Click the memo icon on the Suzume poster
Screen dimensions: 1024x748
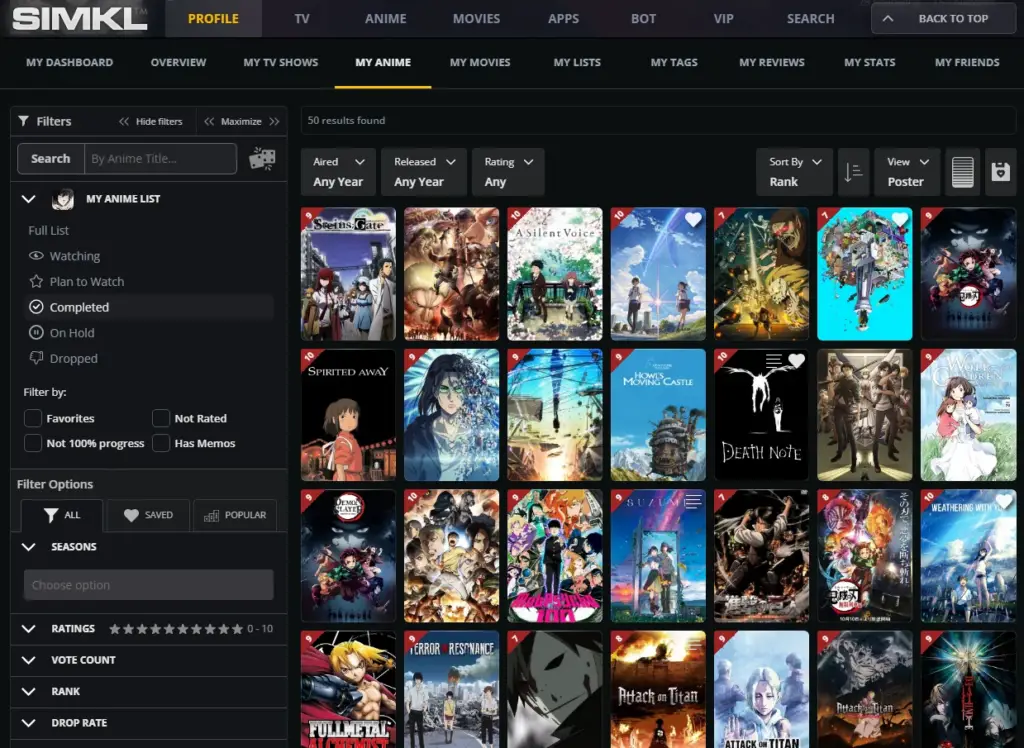[693, 501]
